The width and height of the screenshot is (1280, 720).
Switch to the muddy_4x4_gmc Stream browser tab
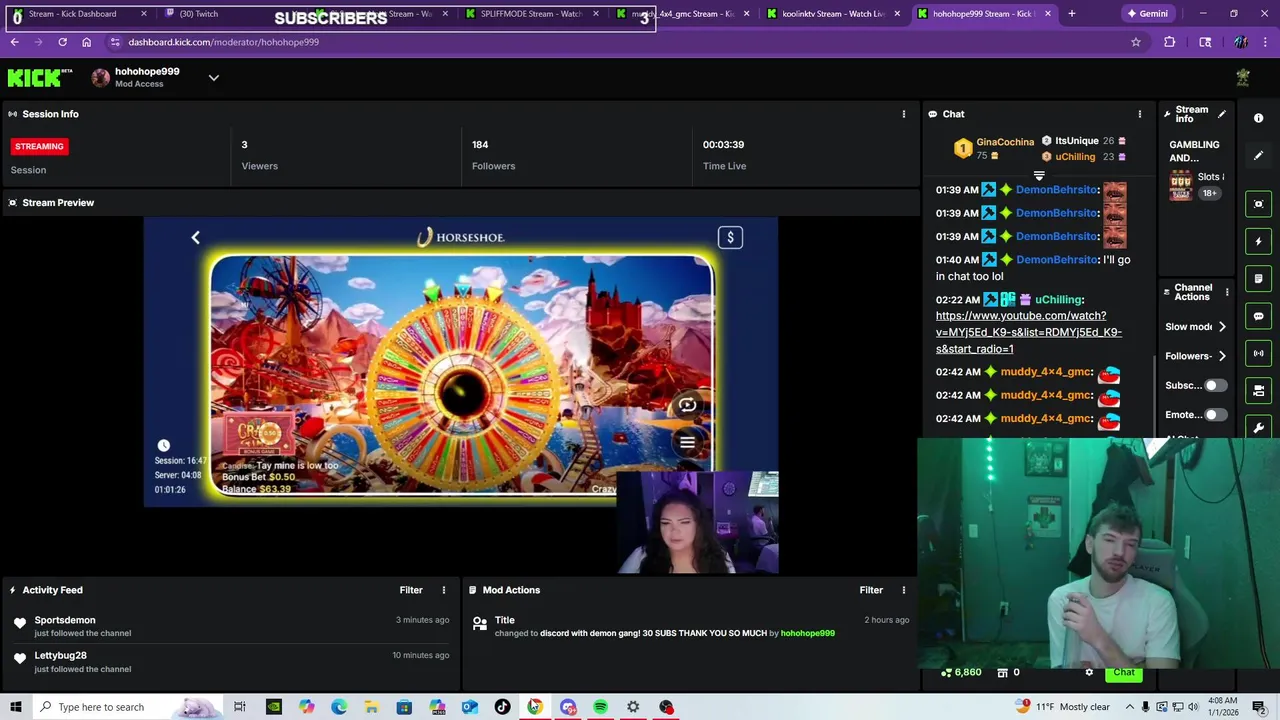(x=682, y=14)
